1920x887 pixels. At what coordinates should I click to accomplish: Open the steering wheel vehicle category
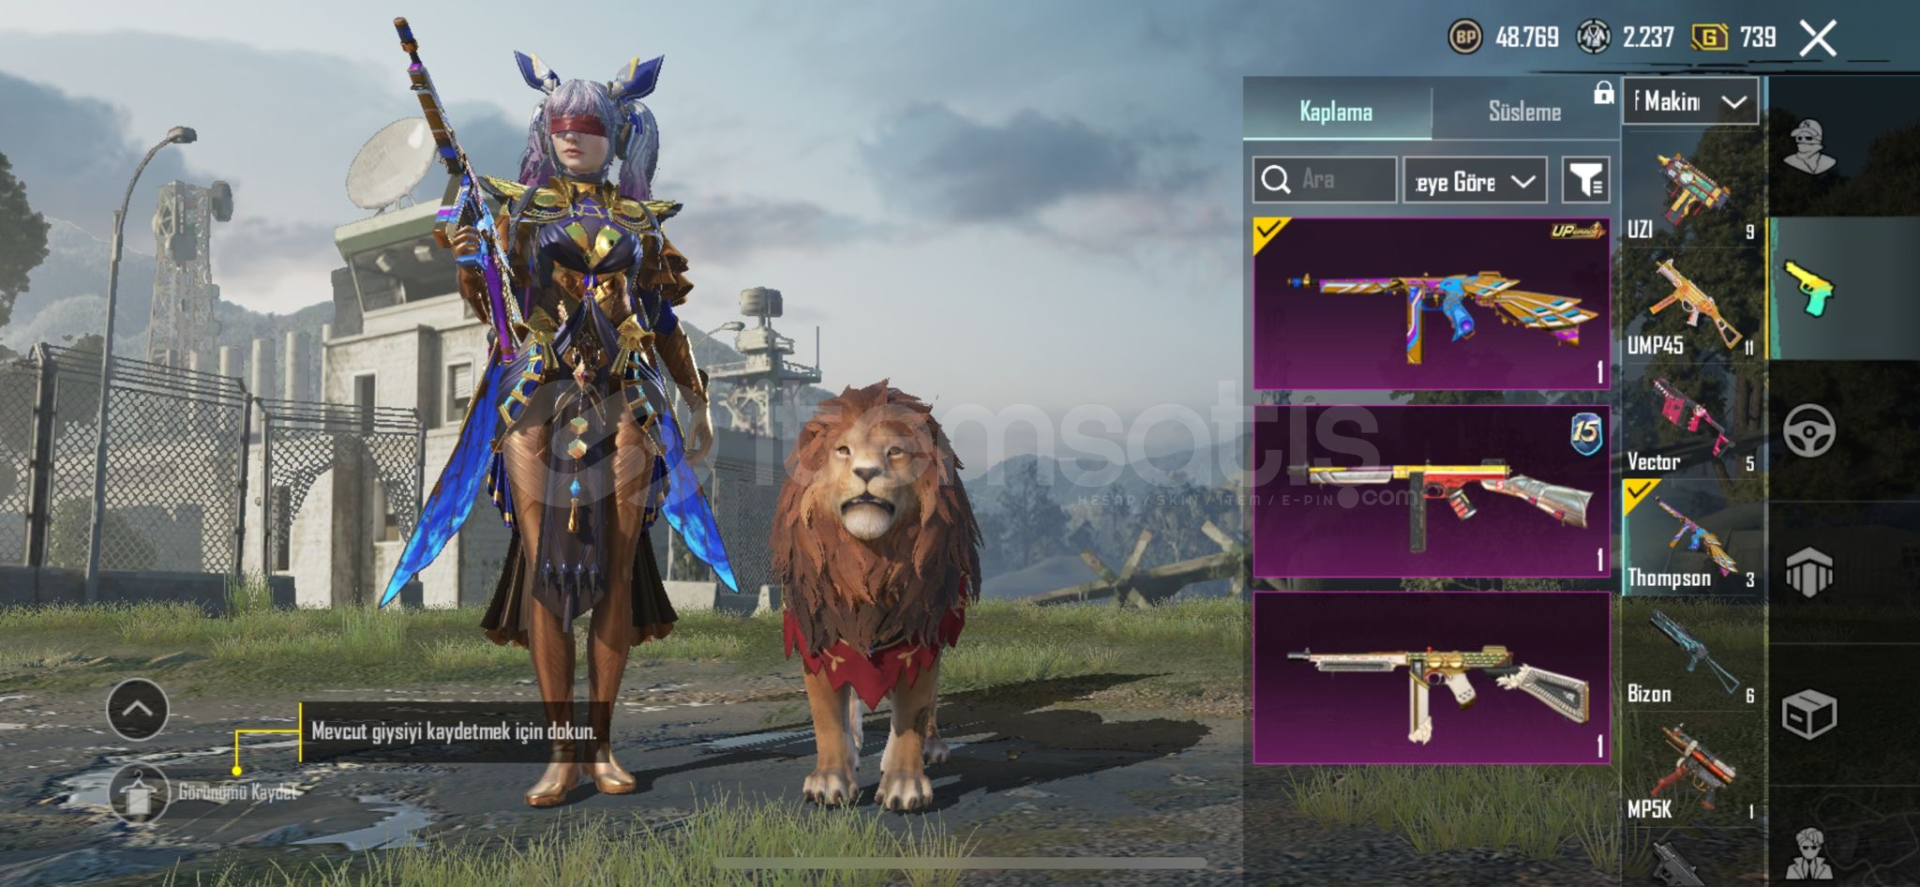[x=1809, y=431]
